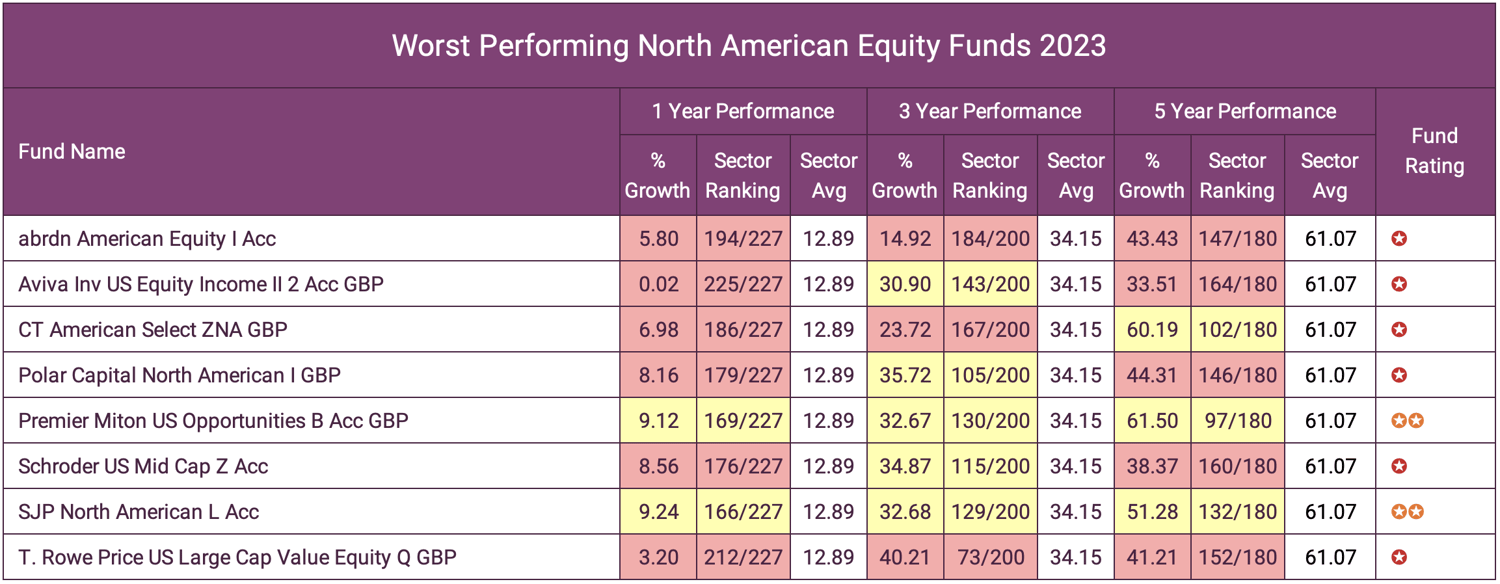Click the Fund Name column header

coord(72,152)
